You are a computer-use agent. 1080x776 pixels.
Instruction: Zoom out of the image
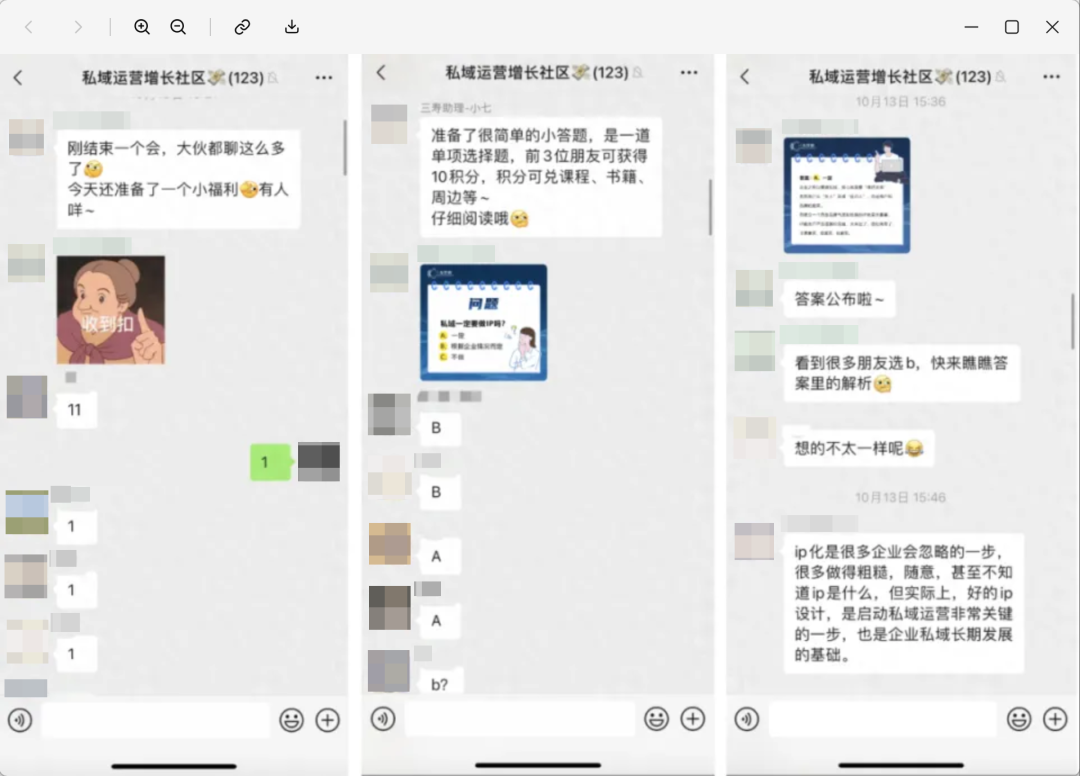(x=178, y=27)
